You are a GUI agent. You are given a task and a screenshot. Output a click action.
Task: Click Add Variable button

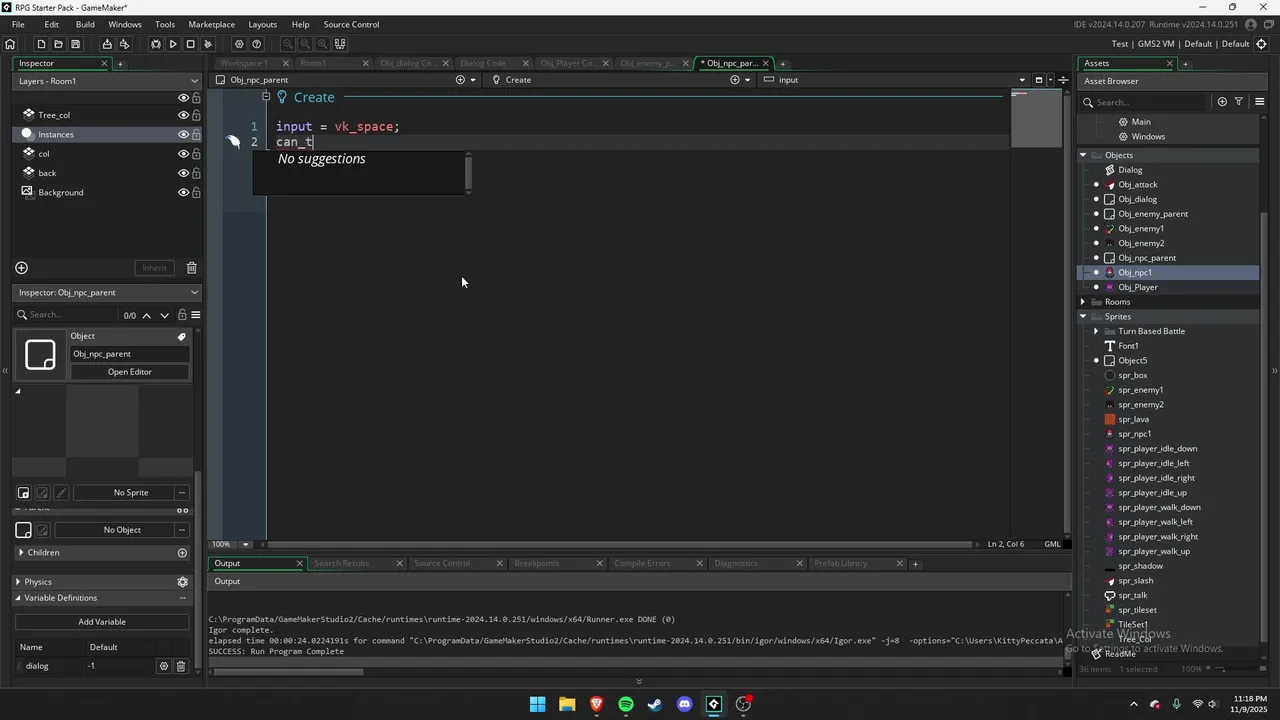coord(102,622)
